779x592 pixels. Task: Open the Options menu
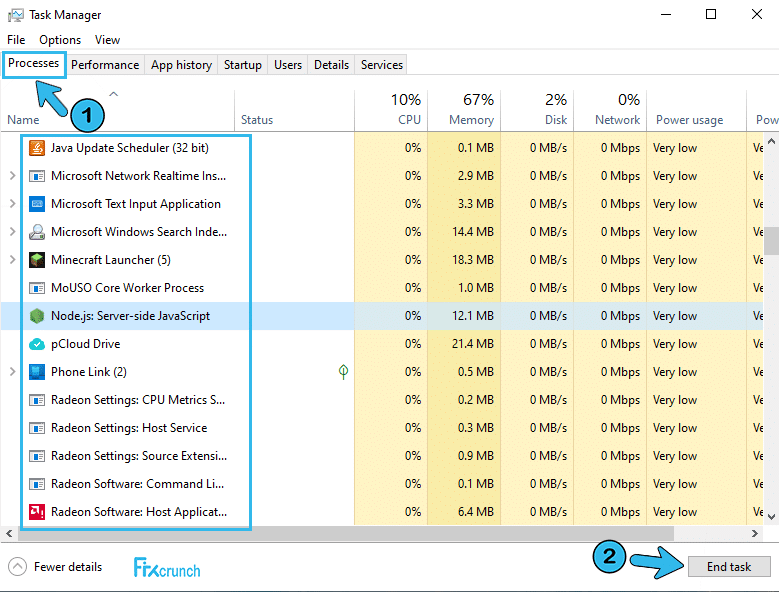(60, 40)
